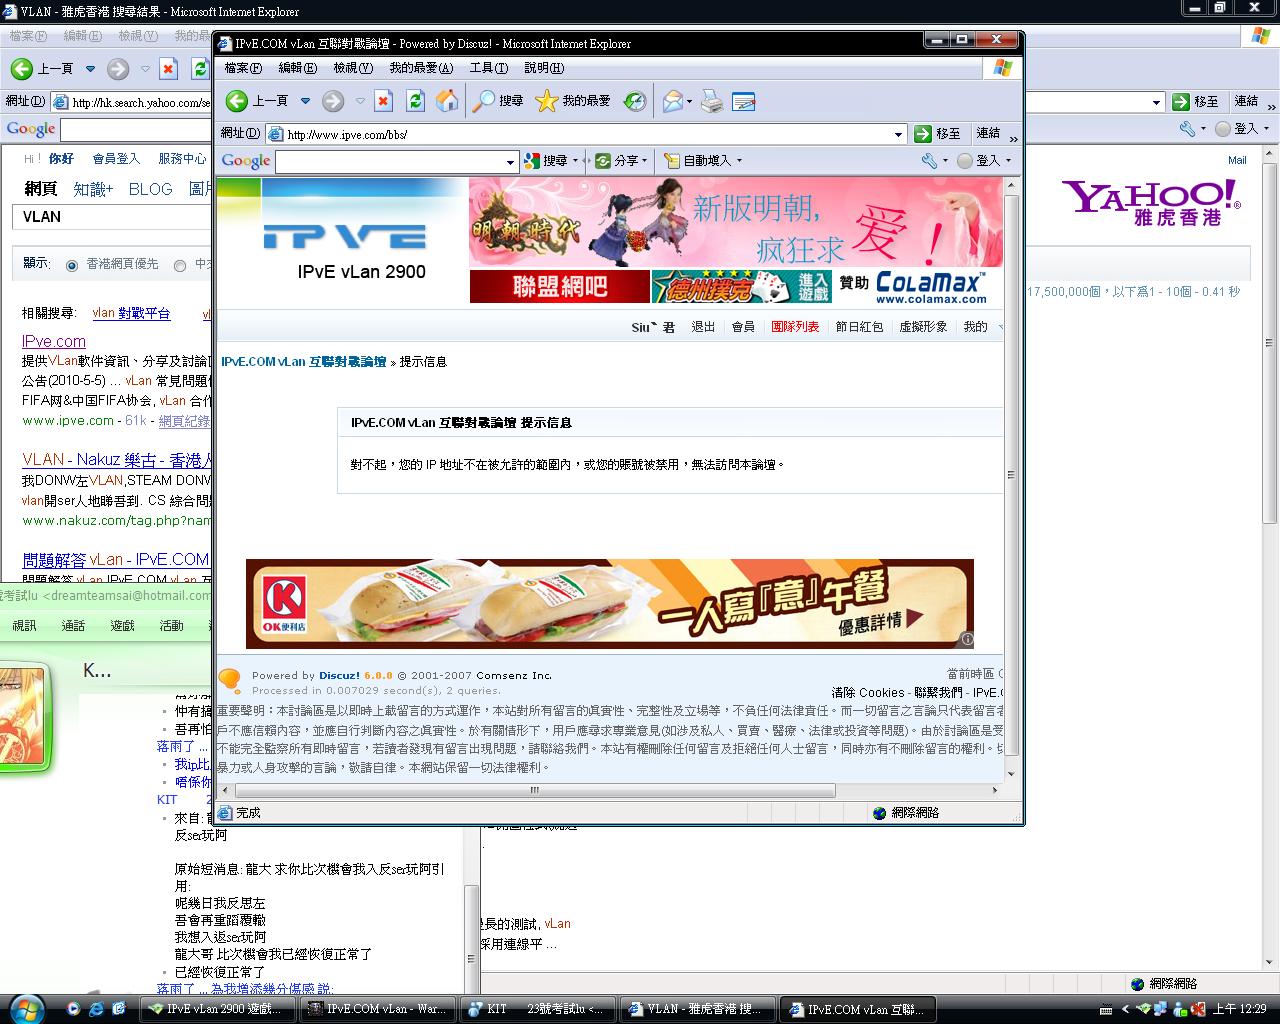This screenshot has height=1024, width=1280.
Task: Expand the forward history dropdown in the IPvE window
Action: tap(360, 101)
